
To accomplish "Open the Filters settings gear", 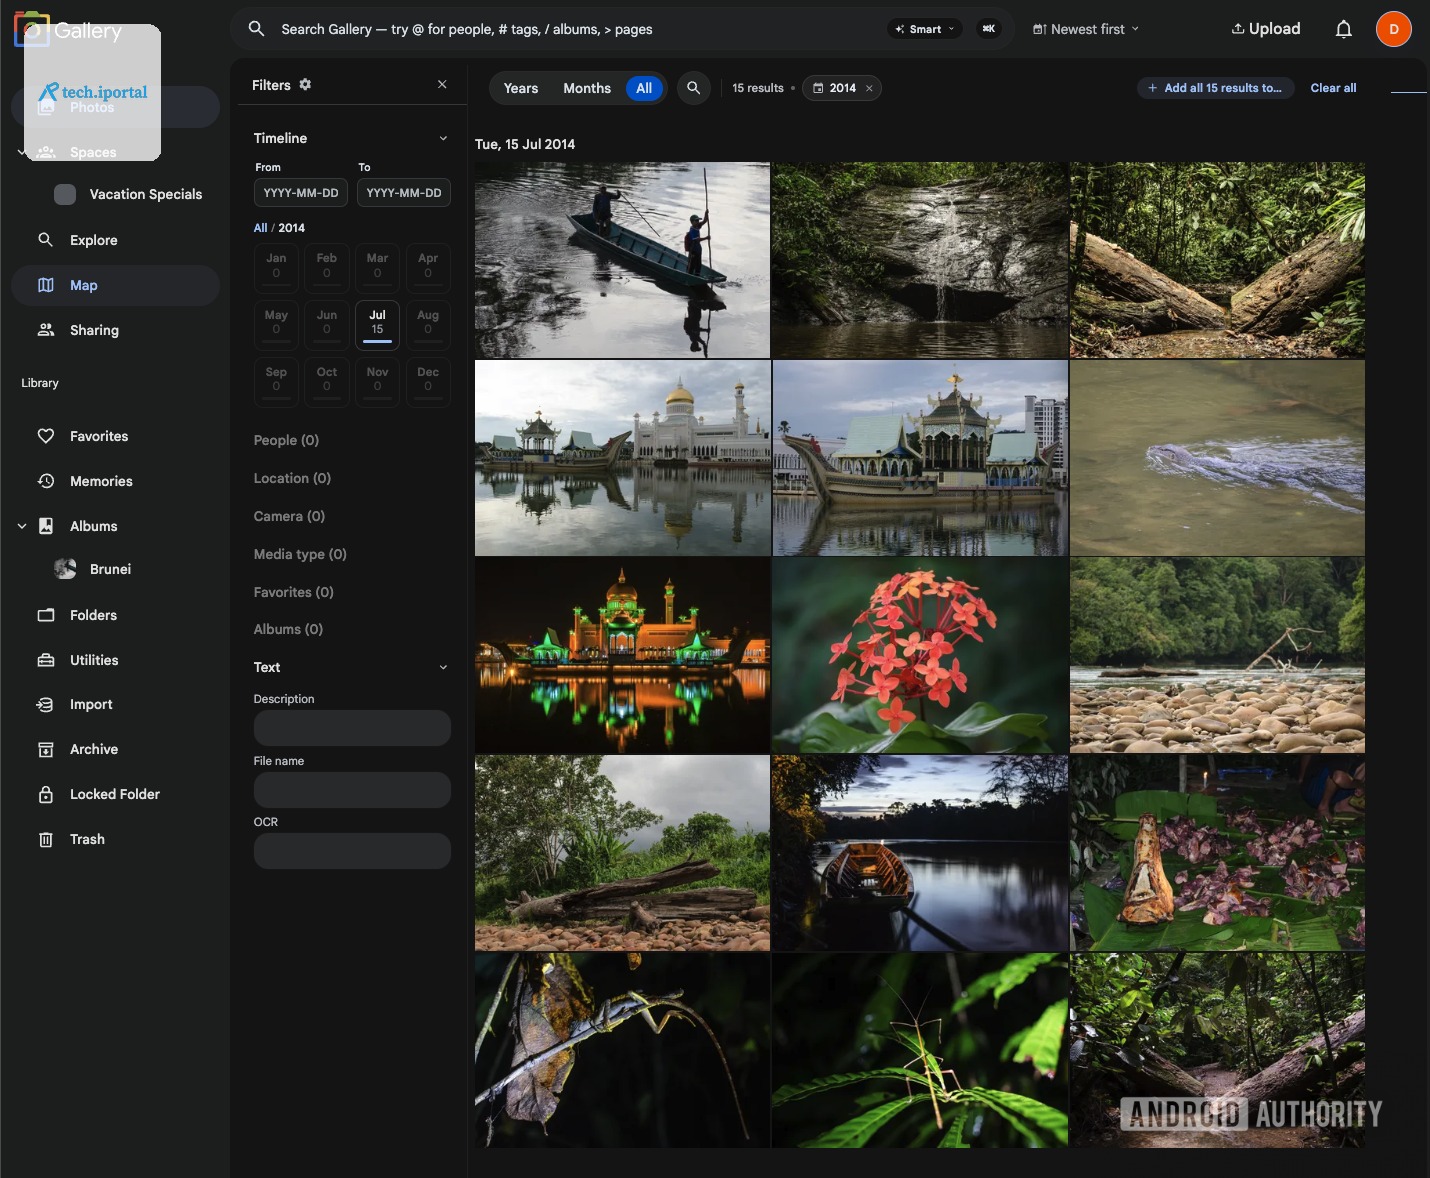I will [x=305, y=85].
